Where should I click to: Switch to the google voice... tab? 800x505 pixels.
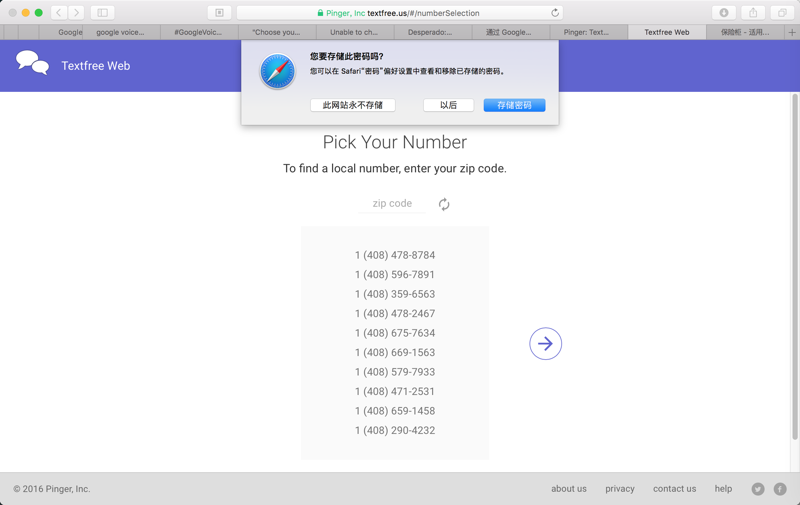click(x=120, y=32)
